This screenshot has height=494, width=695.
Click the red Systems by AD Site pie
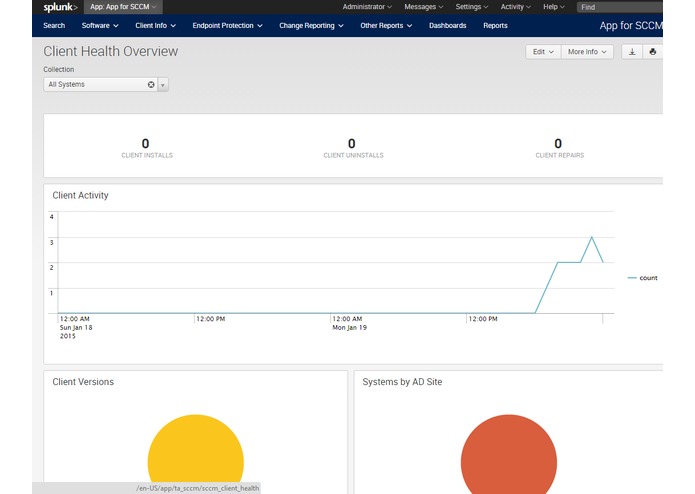(x=509, y=454)
